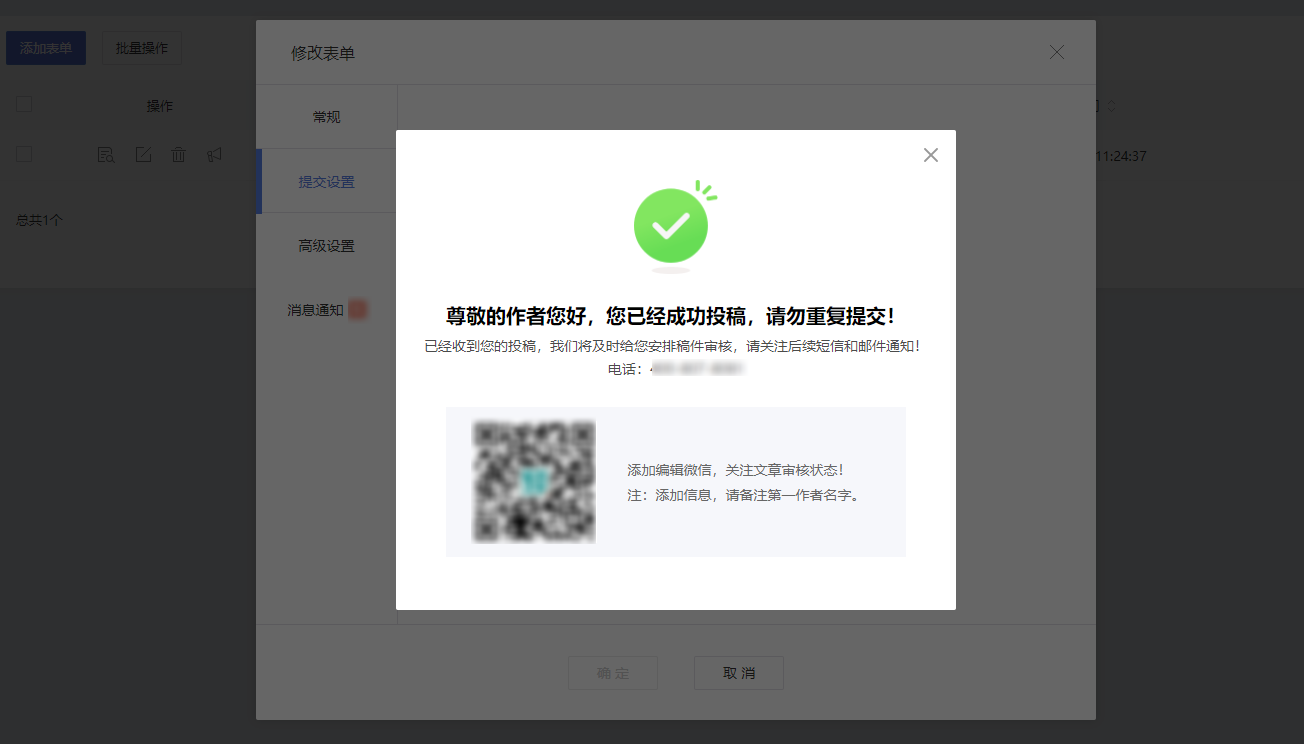Click the 修改表单 dialog title
Screen dimensions: 1304x744
(323, 53)
